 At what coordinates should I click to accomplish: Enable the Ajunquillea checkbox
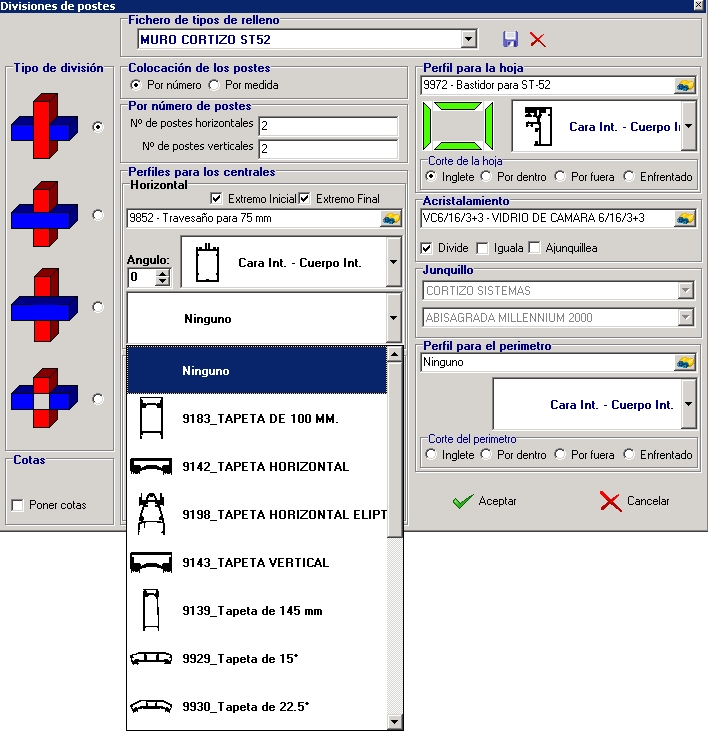535,248
